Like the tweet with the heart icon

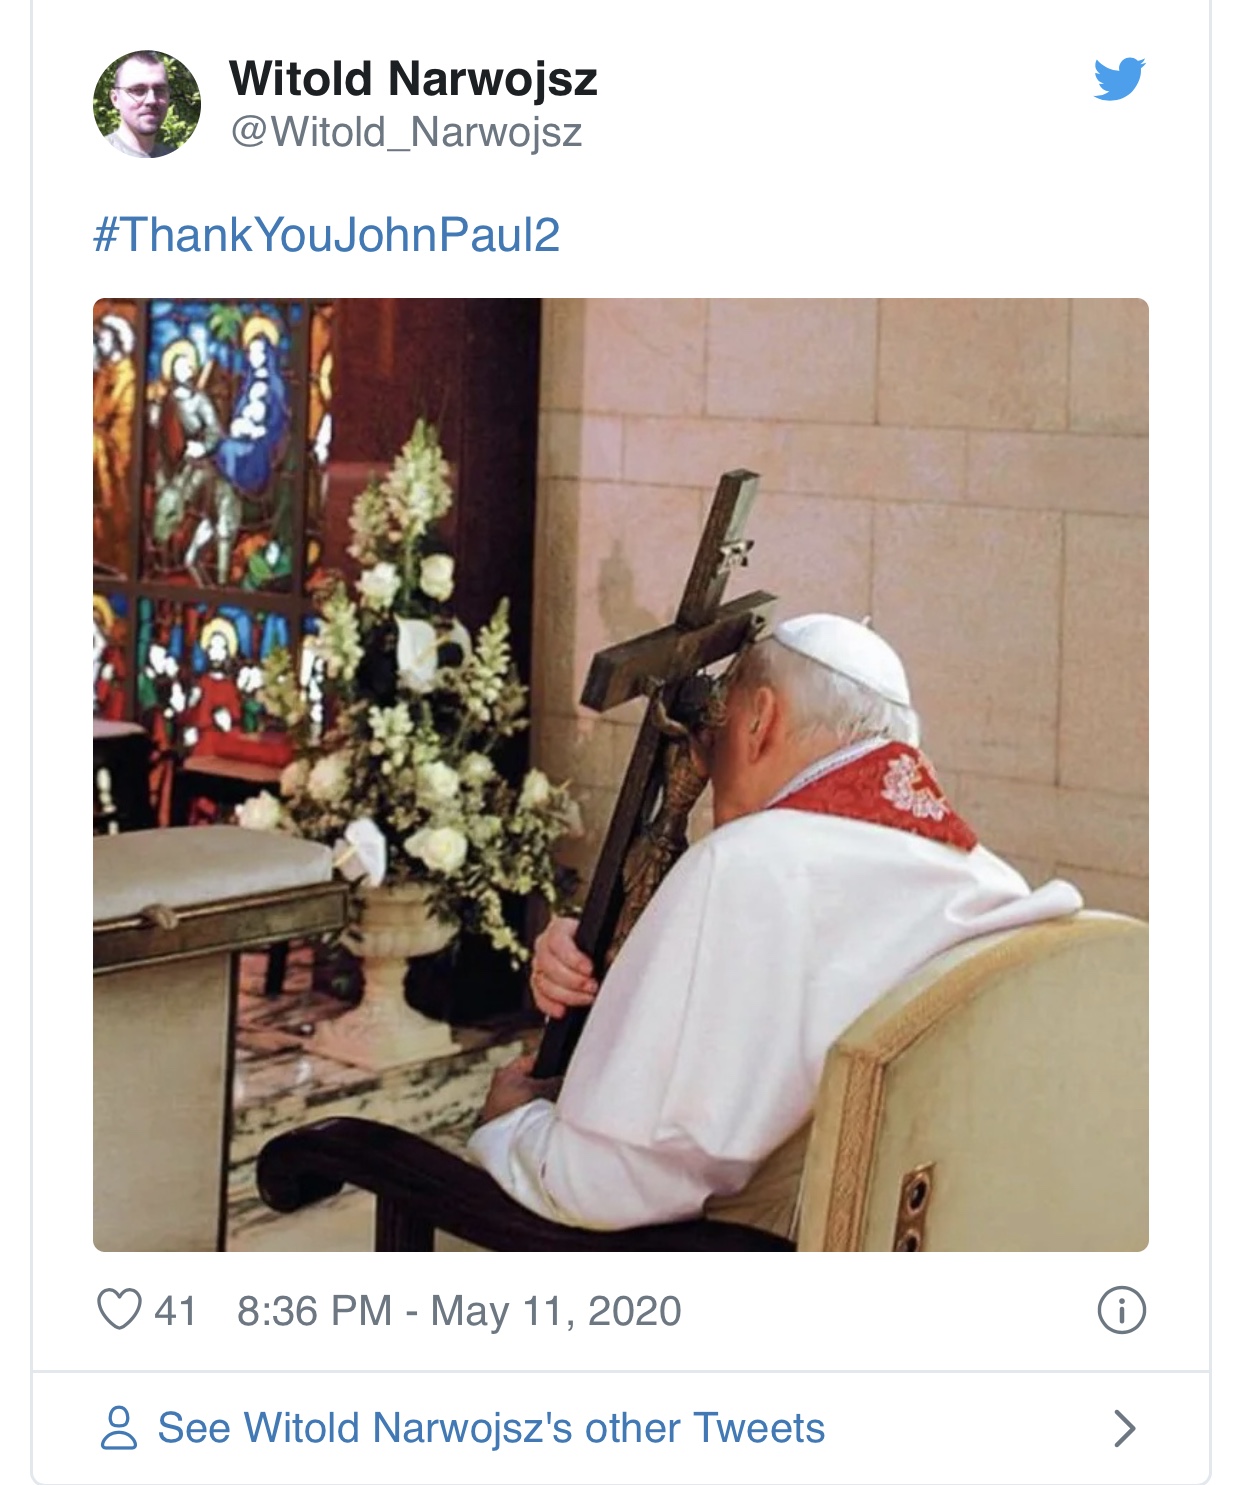click(118, 1309)
